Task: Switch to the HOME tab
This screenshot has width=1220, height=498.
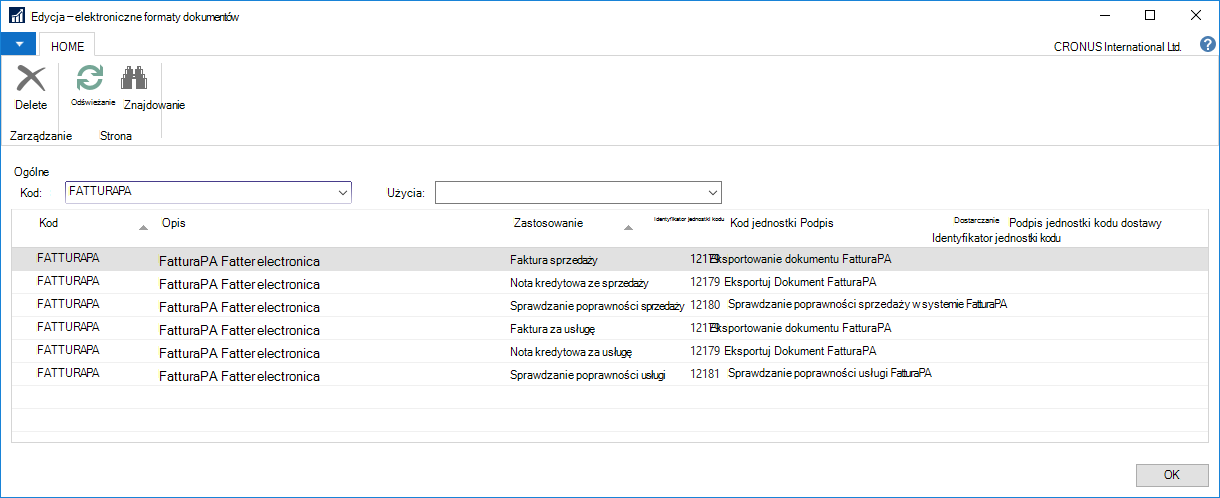Action: [x=68, y=46]
